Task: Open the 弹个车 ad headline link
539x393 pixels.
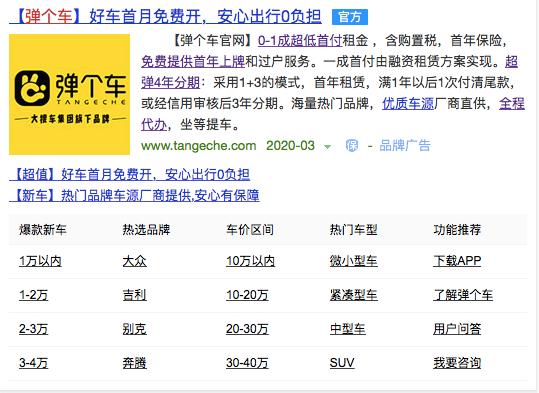Action: coord(165,17)
